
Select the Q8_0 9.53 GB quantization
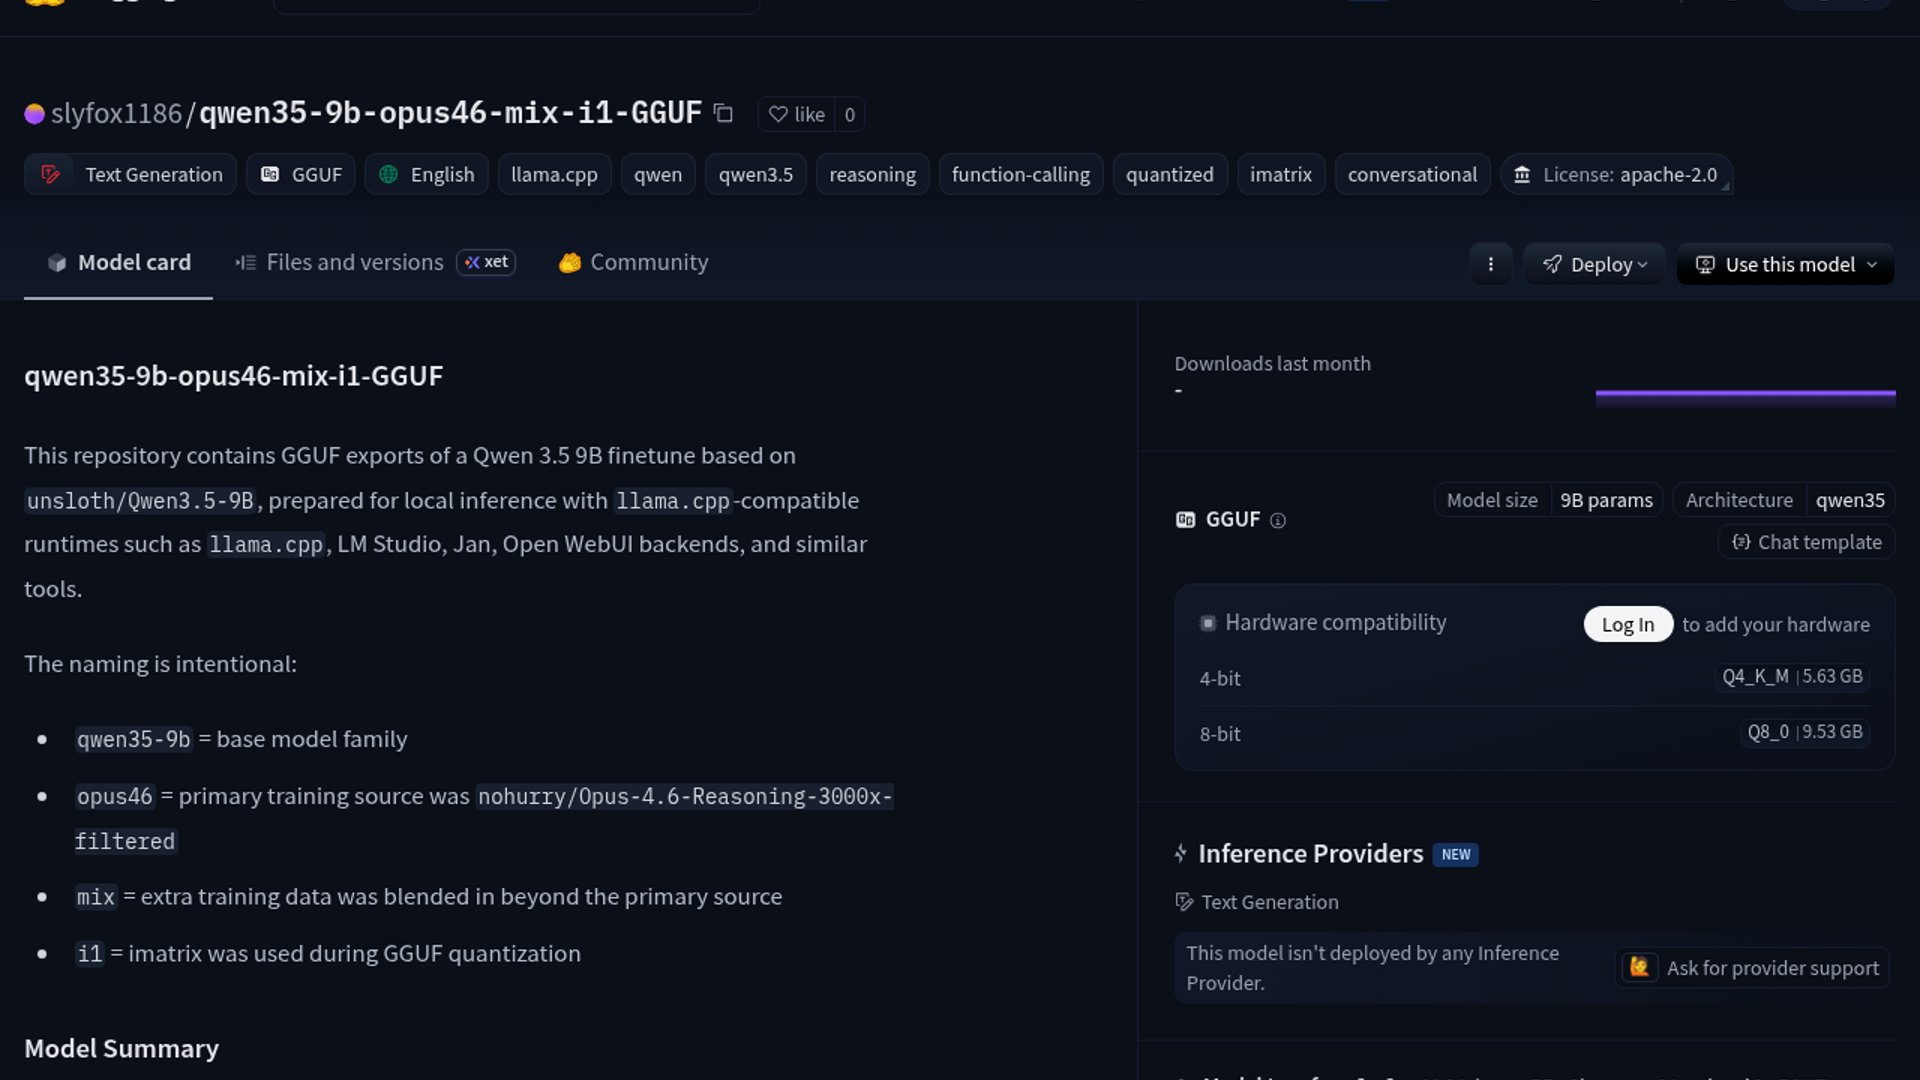1804,732
